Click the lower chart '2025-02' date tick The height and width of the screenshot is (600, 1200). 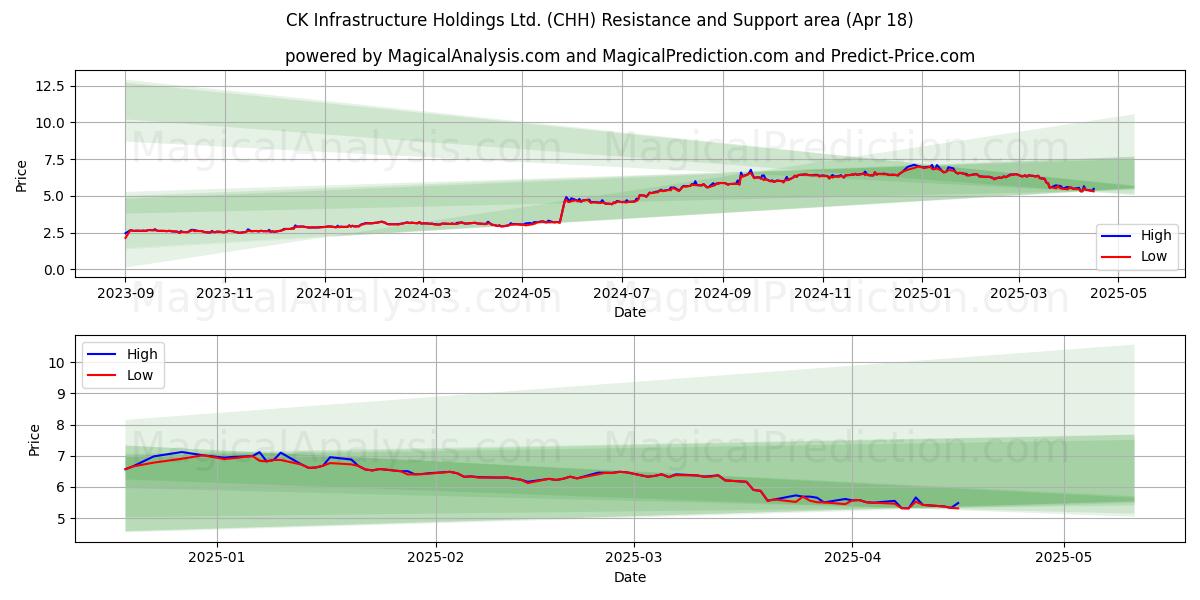(437, 558)
